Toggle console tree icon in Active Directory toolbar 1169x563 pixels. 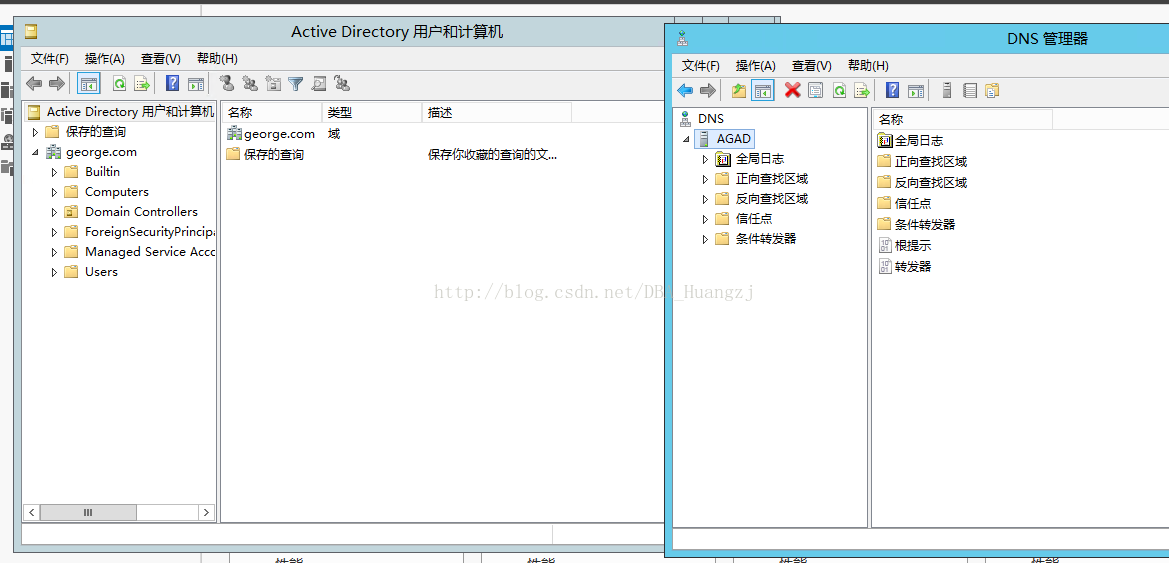(89, 84)
